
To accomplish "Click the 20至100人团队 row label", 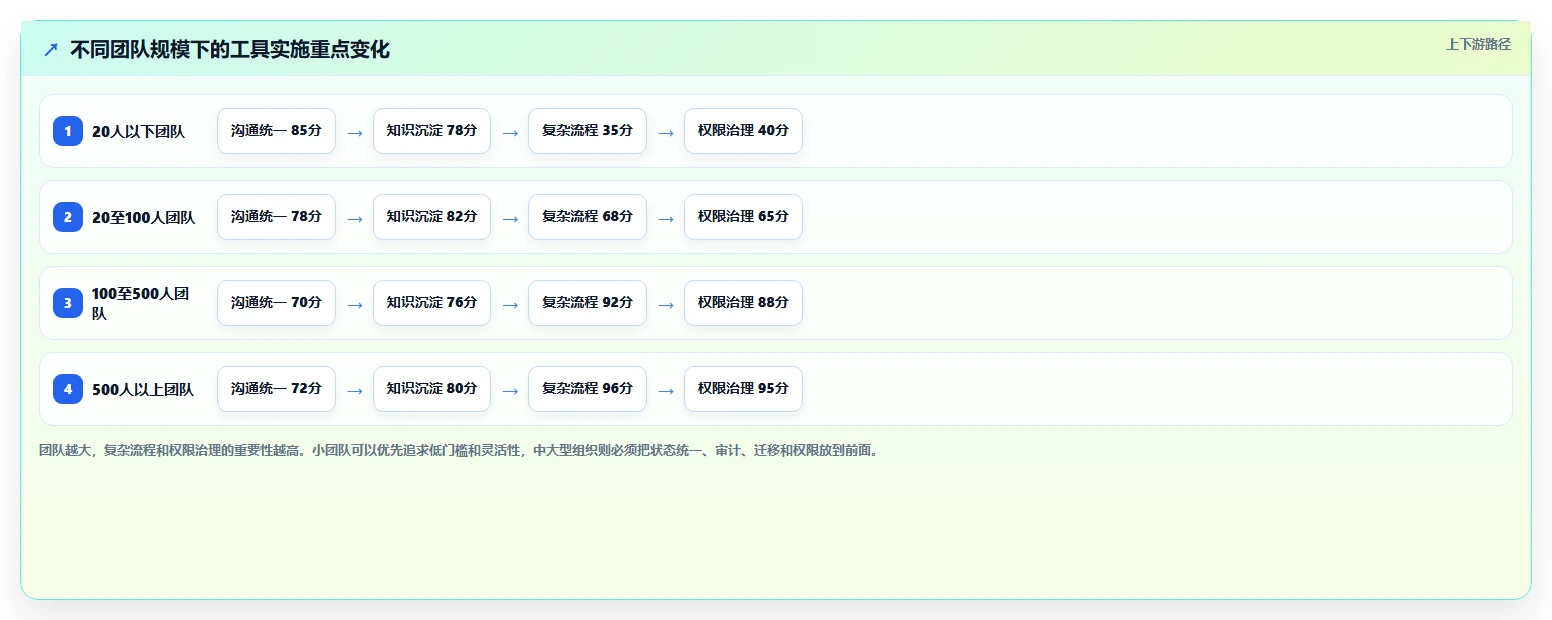I will tap(143, 217).
